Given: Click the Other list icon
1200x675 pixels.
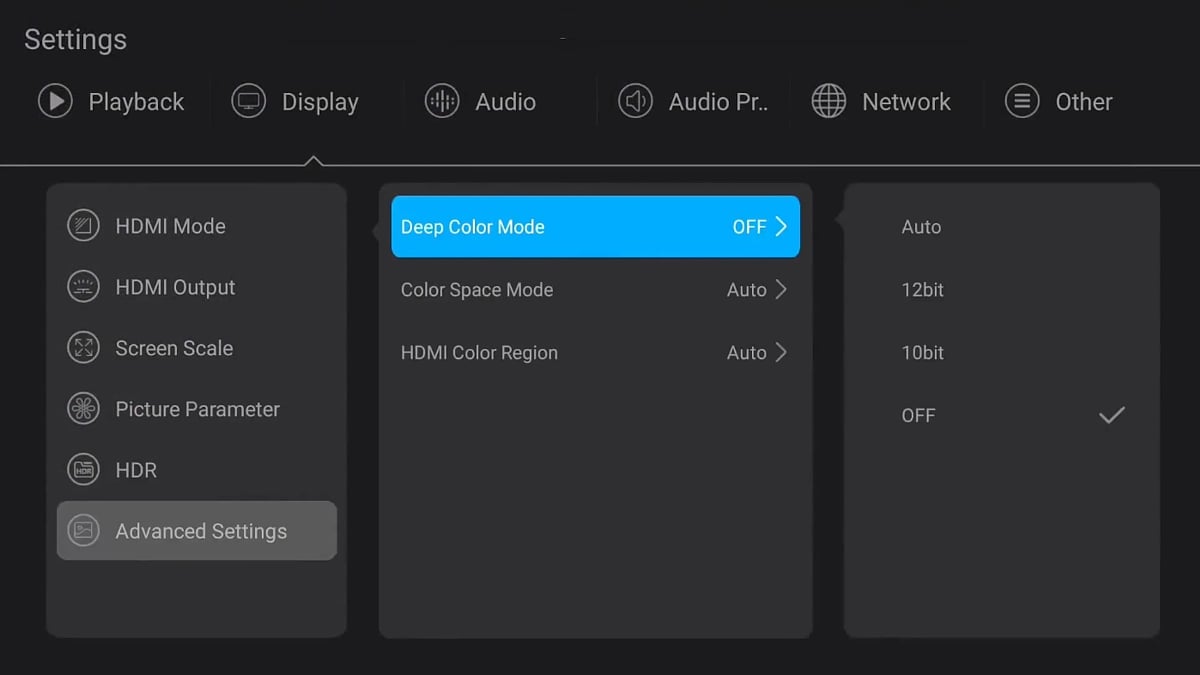Looking at the screenshot, I should point(1022,101).
